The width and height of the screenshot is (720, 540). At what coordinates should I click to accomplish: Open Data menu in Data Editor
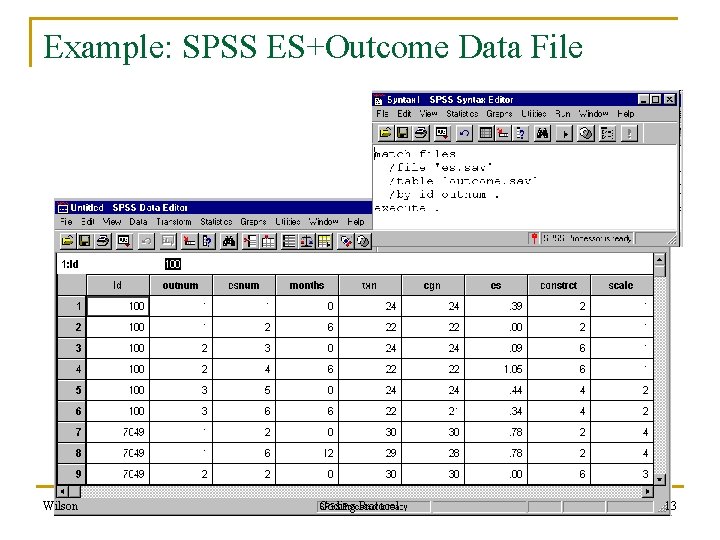(x=138, y=221)
